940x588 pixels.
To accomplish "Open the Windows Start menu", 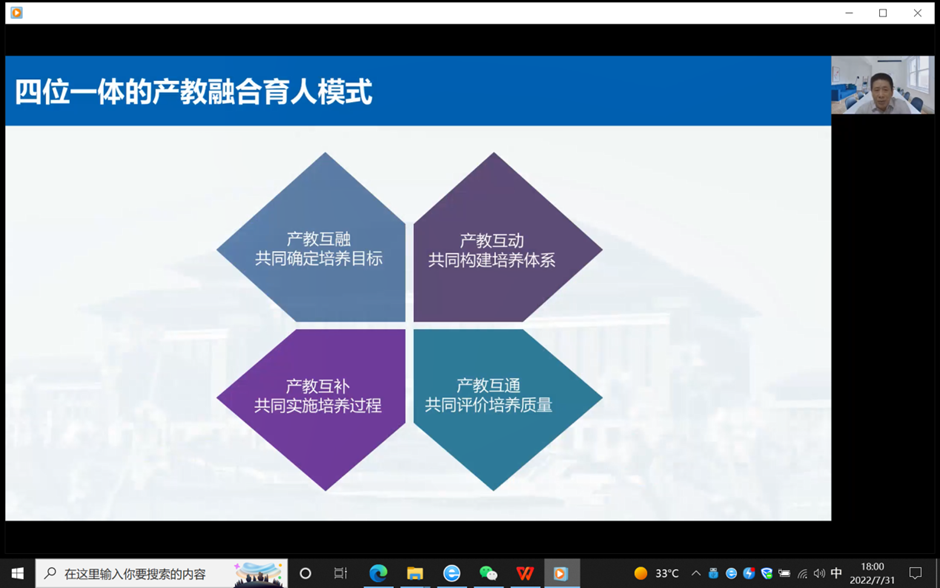I will pyautogui.click(x=17, y=573).
